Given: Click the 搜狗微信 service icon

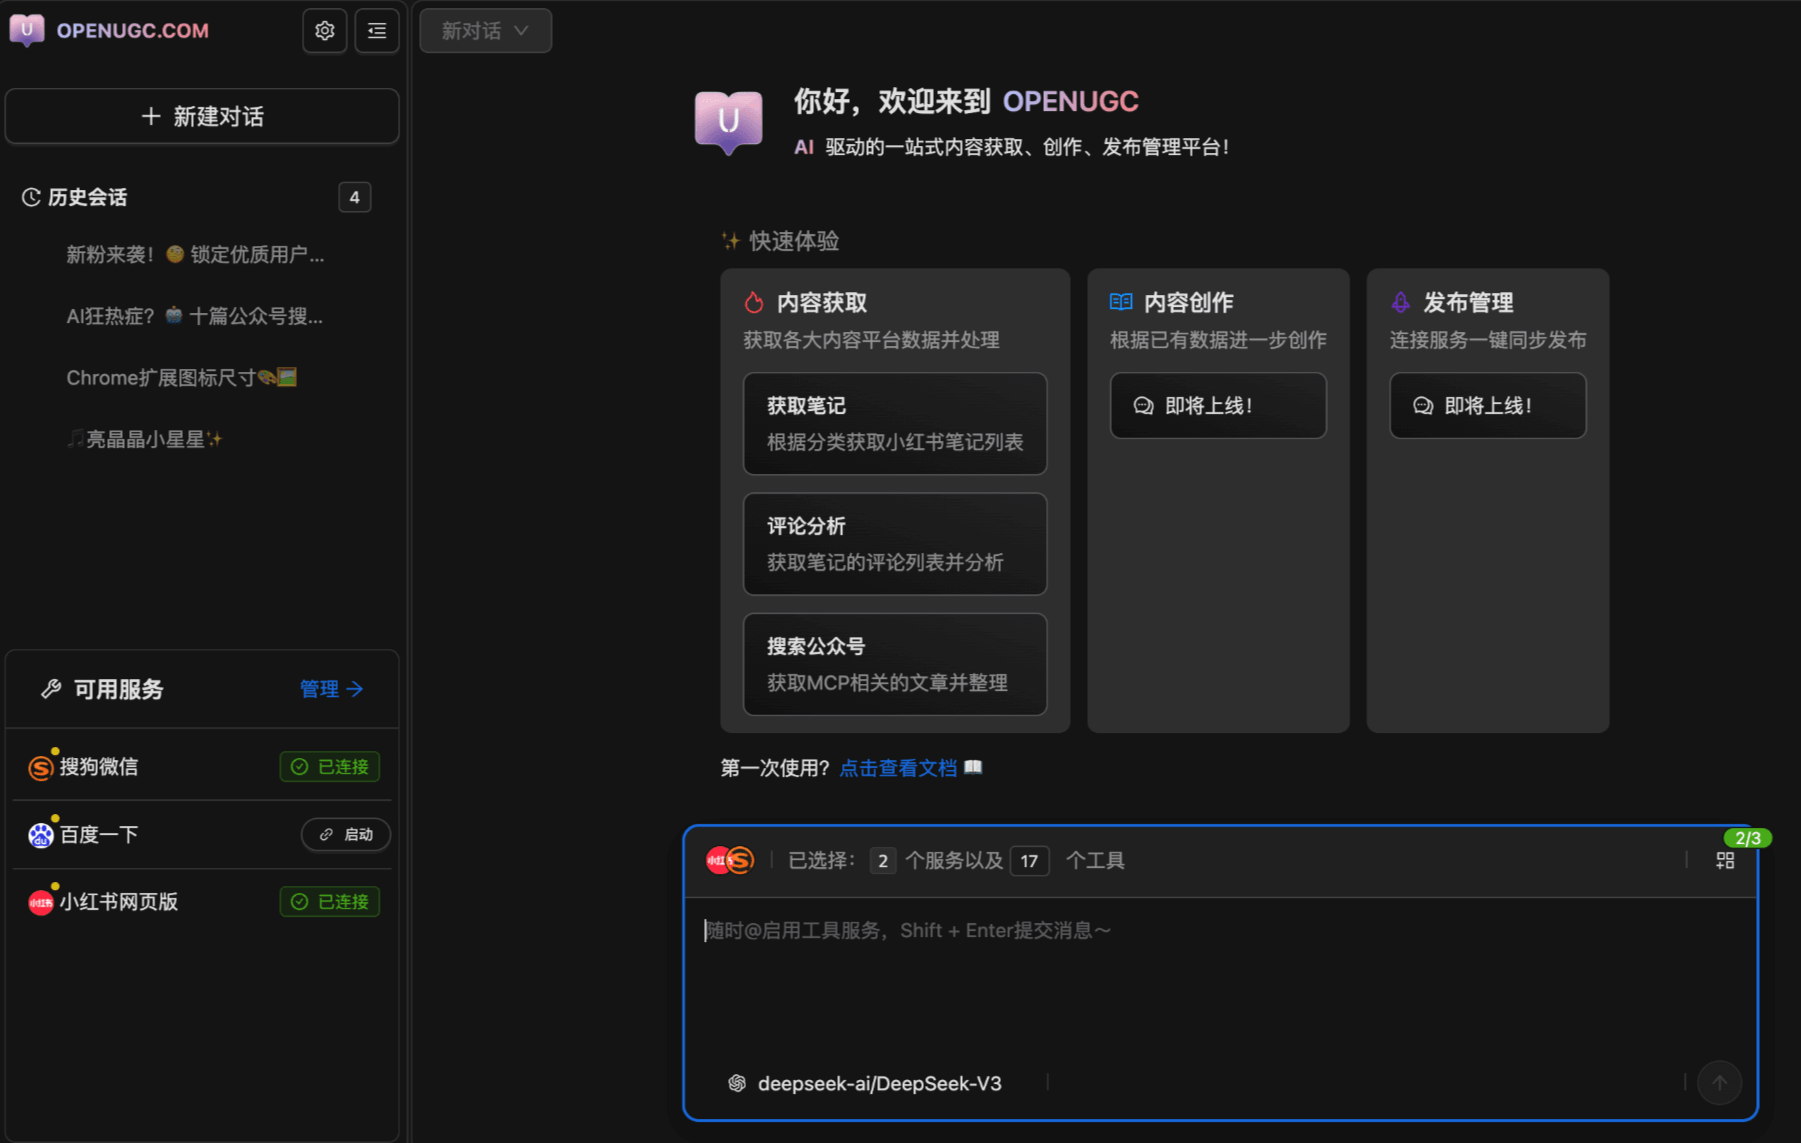Looking at the screenshot, I should [41, 767].
